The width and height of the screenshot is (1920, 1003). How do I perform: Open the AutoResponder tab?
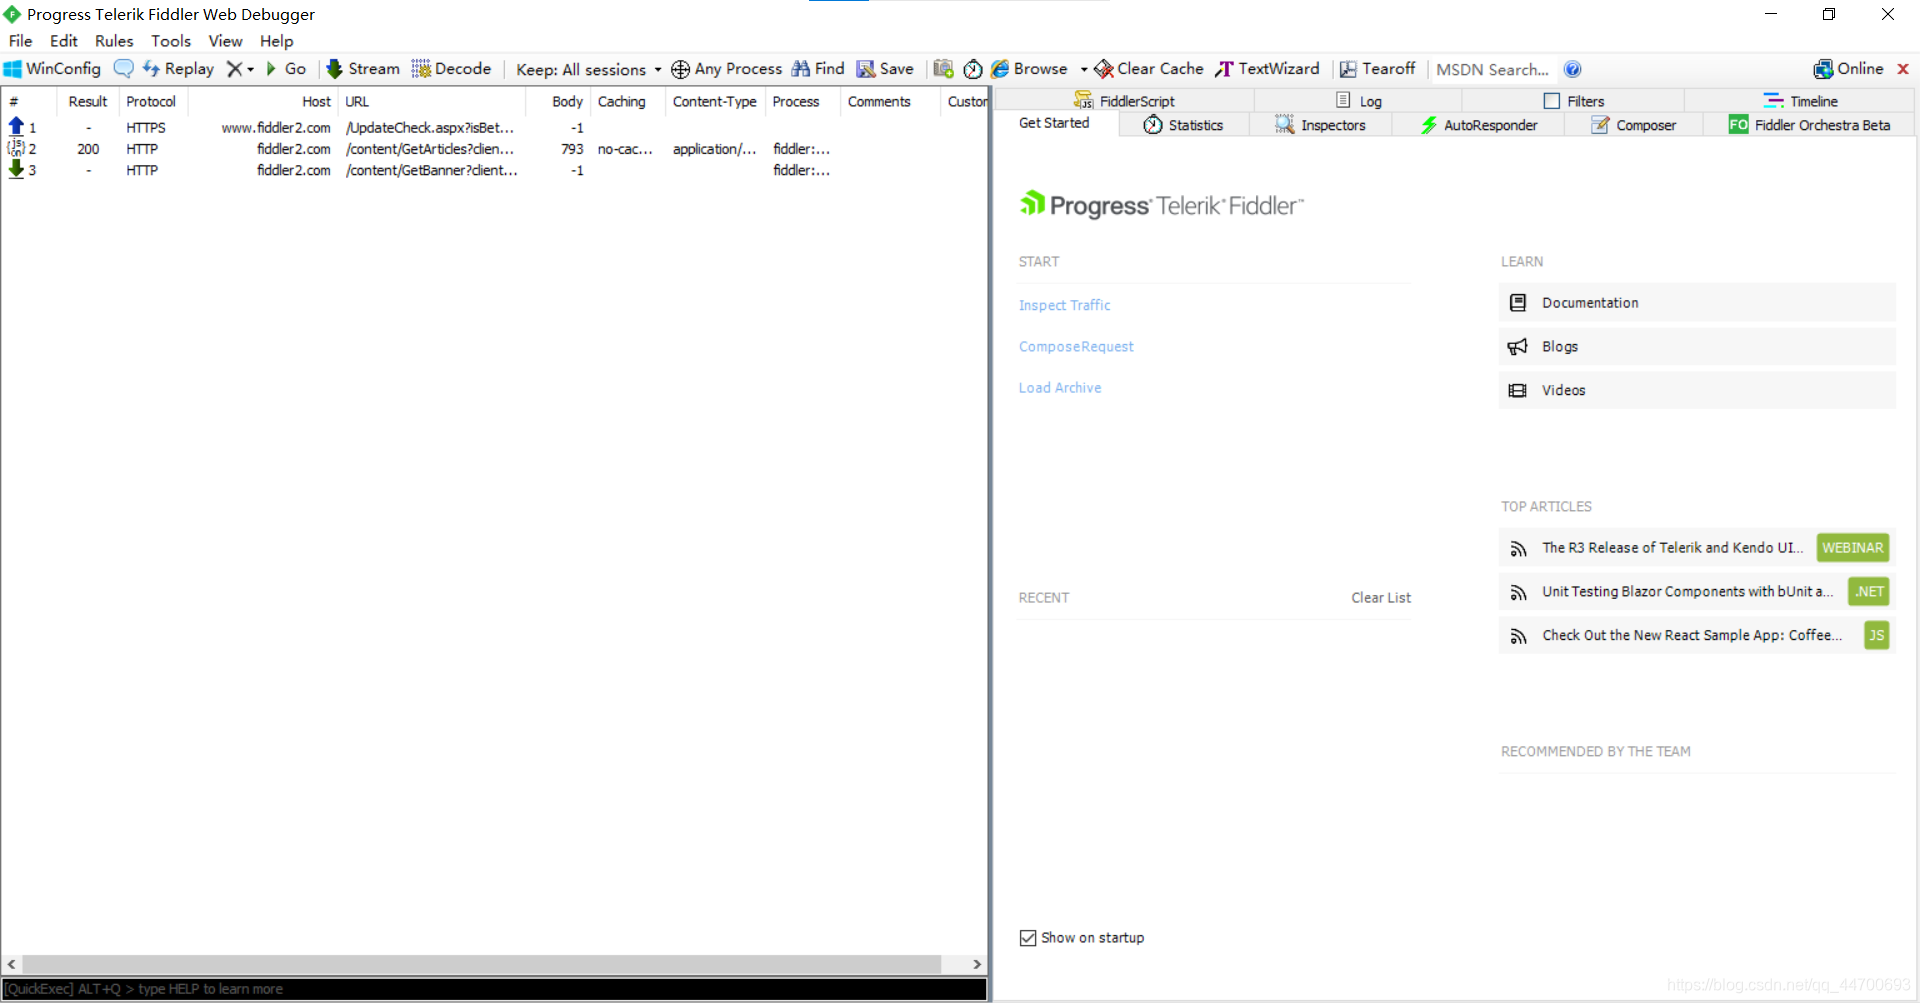coord(1479,125)
